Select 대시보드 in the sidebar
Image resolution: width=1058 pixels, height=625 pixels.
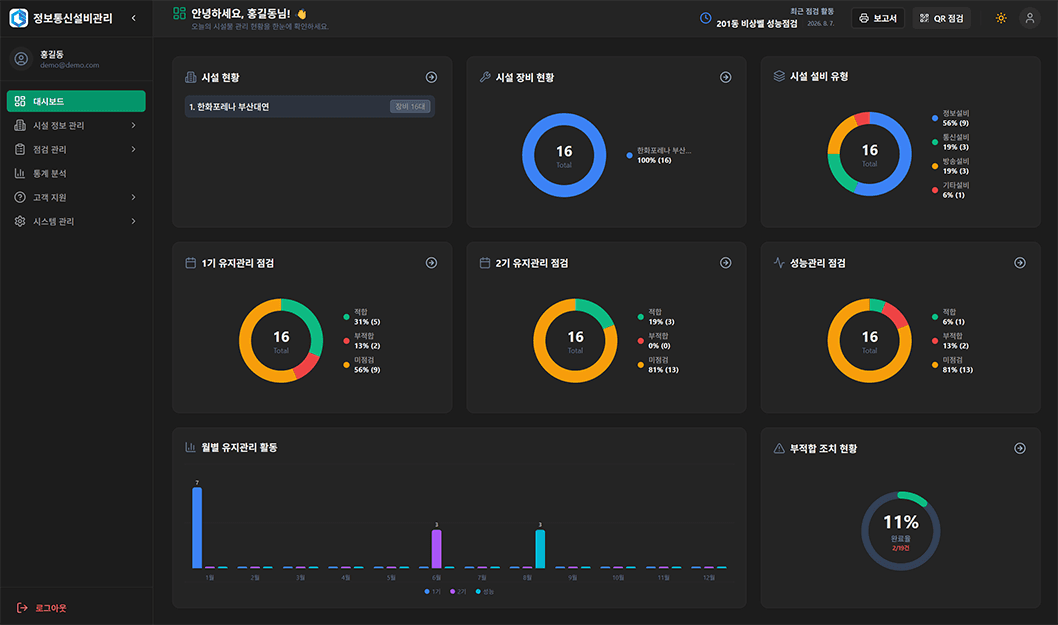pyautogui.click(x=76, y=101)
